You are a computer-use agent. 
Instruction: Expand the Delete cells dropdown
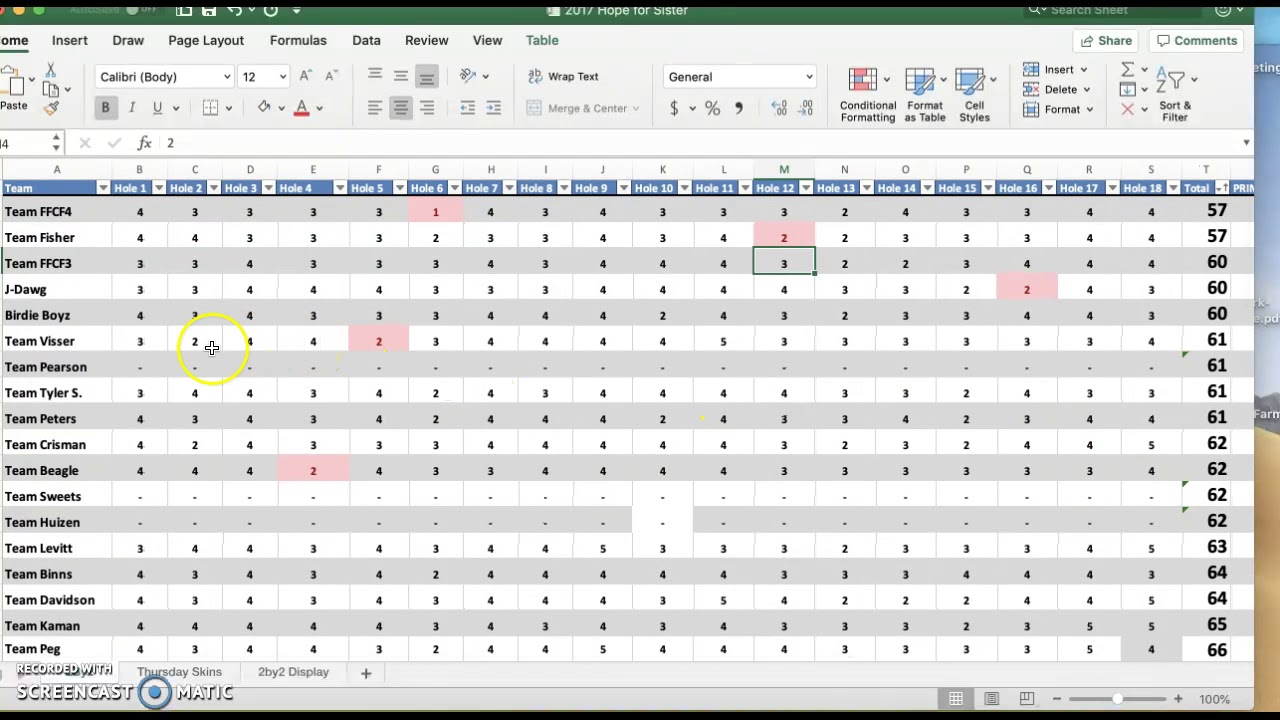[1086, 90]
